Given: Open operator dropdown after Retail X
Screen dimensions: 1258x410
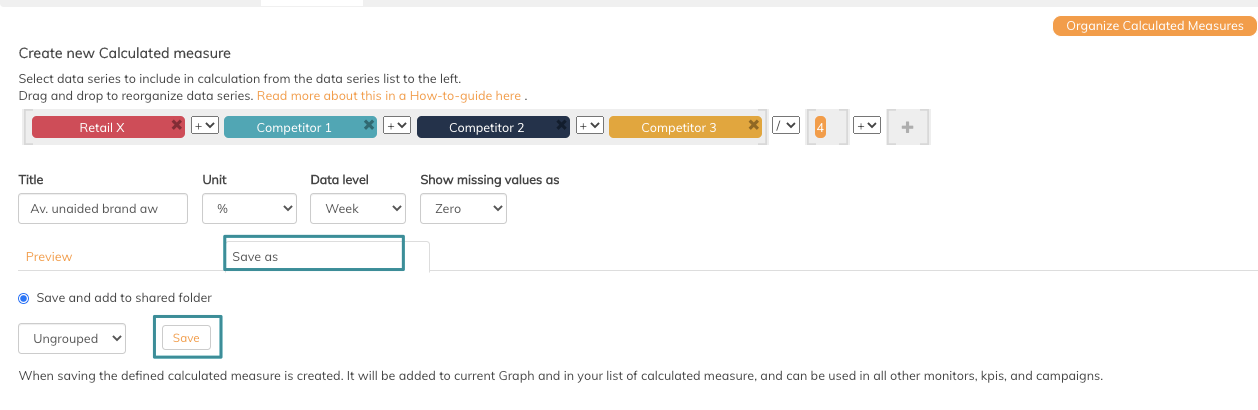Looking at the screenshot, I should click(205, 125).
